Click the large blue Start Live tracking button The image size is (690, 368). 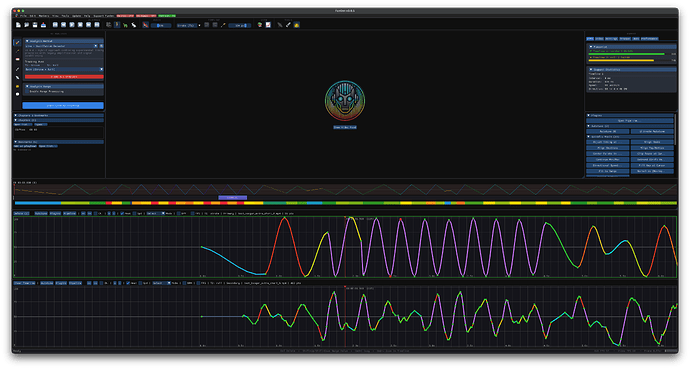pyautogui.click(x=63, y=105)
